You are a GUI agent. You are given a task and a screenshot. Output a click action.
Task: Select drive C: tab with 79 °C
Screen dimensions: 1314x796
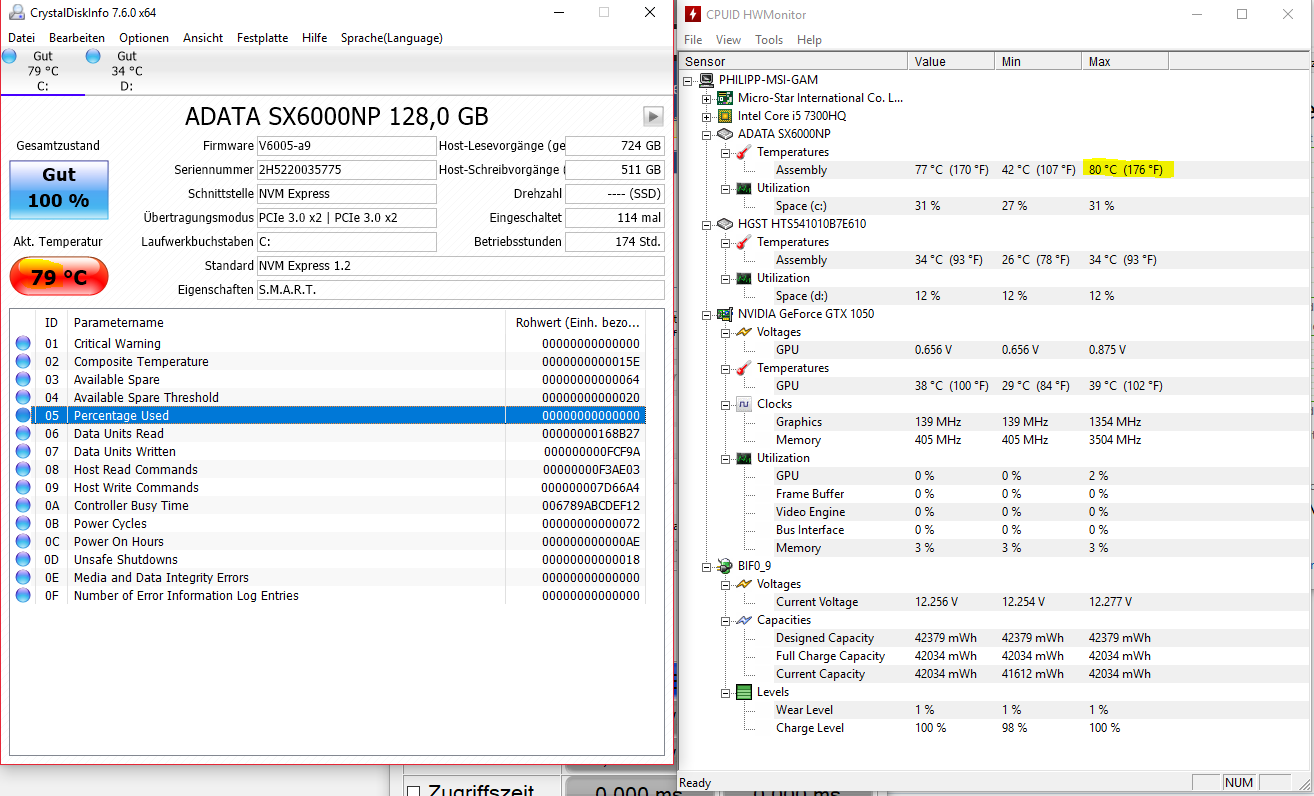42,71
